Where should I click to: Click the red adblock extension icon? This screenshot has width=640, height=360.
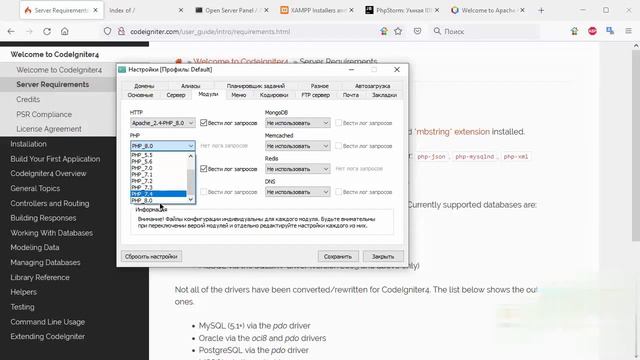tap(592, 31)
